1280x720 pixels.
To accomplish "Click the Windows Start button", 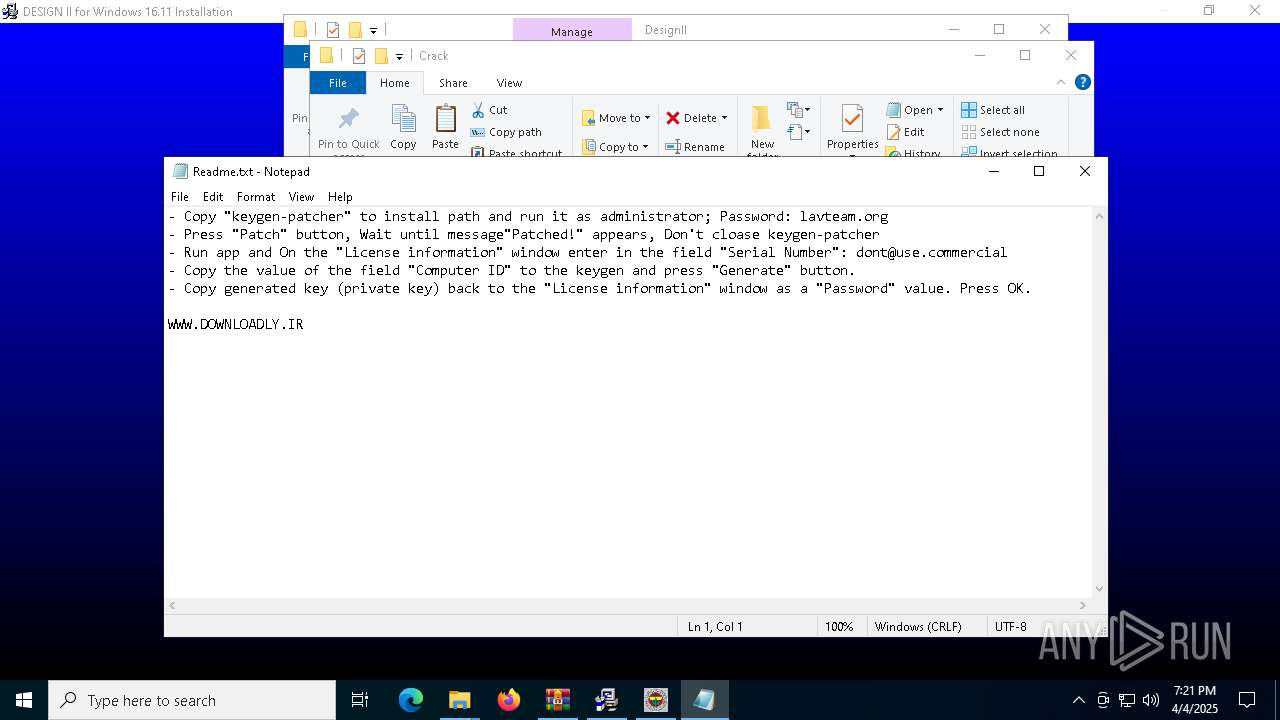I will coord(24,700).
